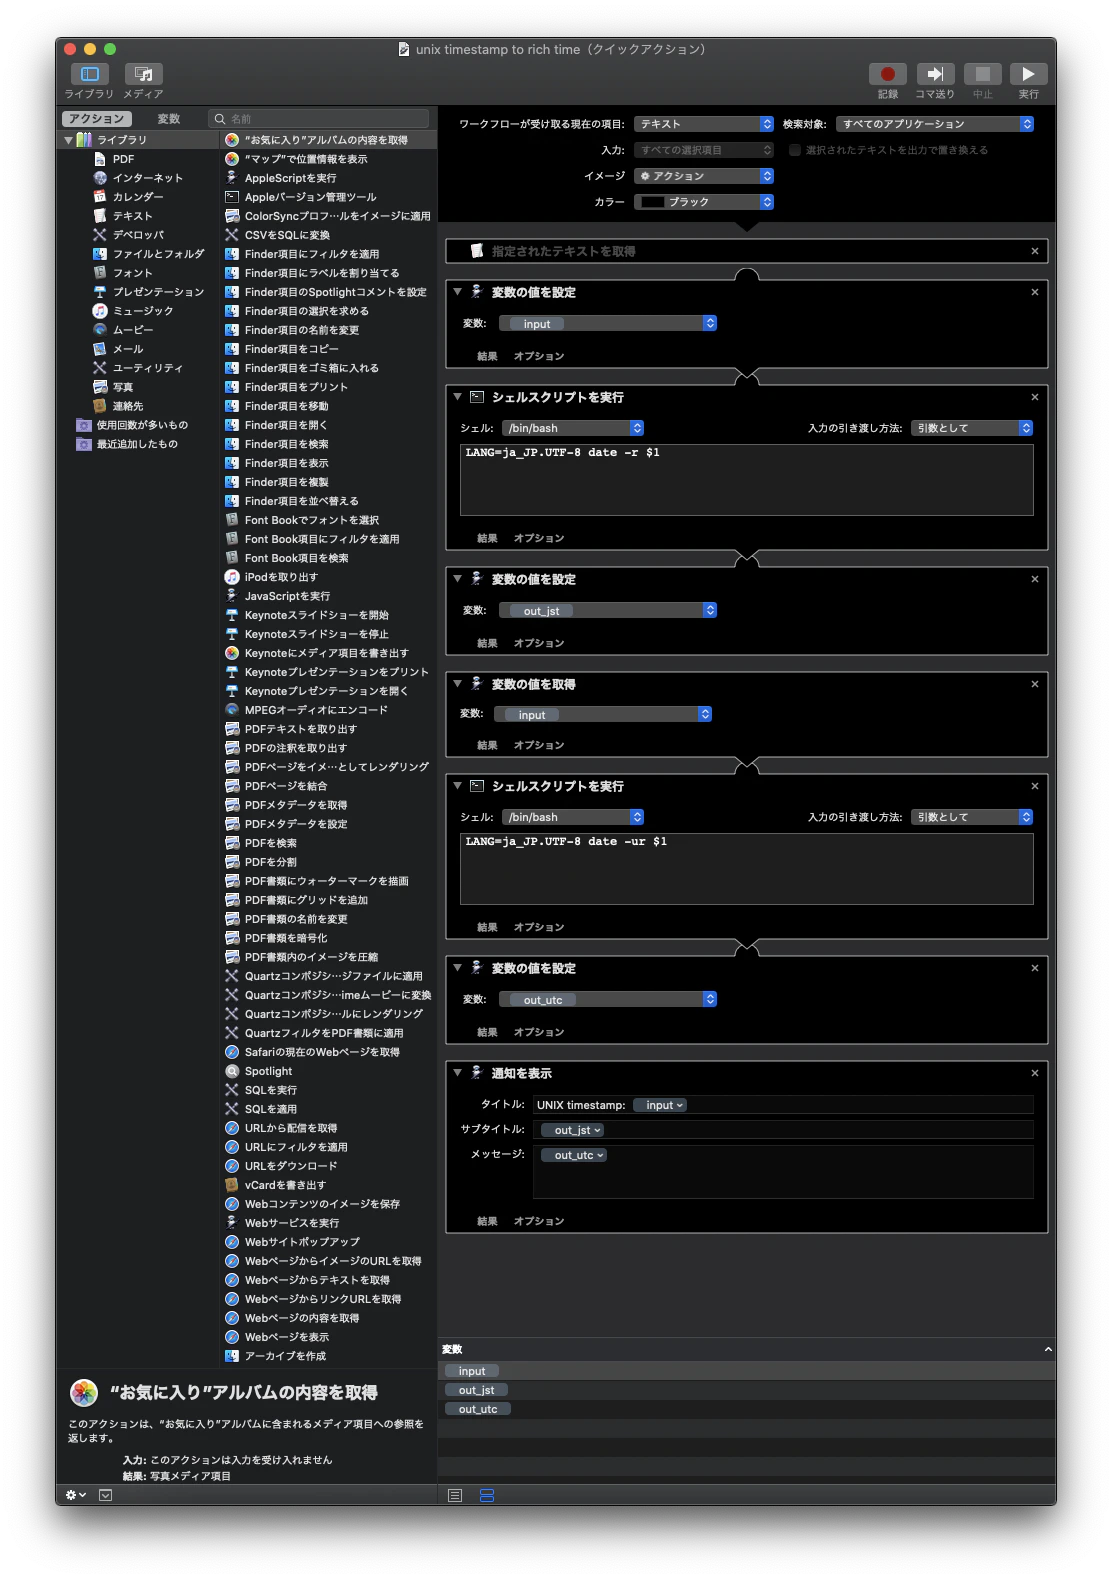The height and width of the screenshot is (1579, 1112).
Task: Select the ユーティリティ library category
Action: pos(150,368)
